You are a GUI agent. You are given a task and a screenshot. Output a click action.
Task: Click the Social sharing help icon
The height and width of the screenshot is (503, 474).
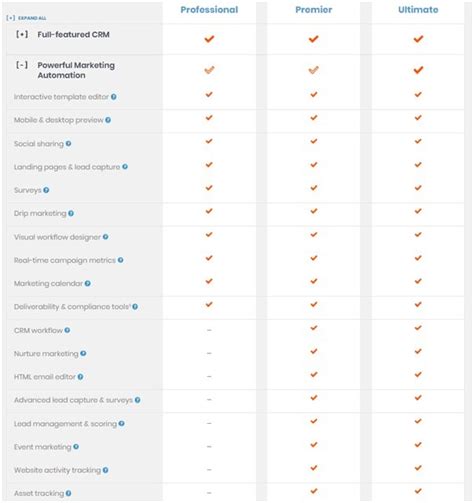point(68,144)
